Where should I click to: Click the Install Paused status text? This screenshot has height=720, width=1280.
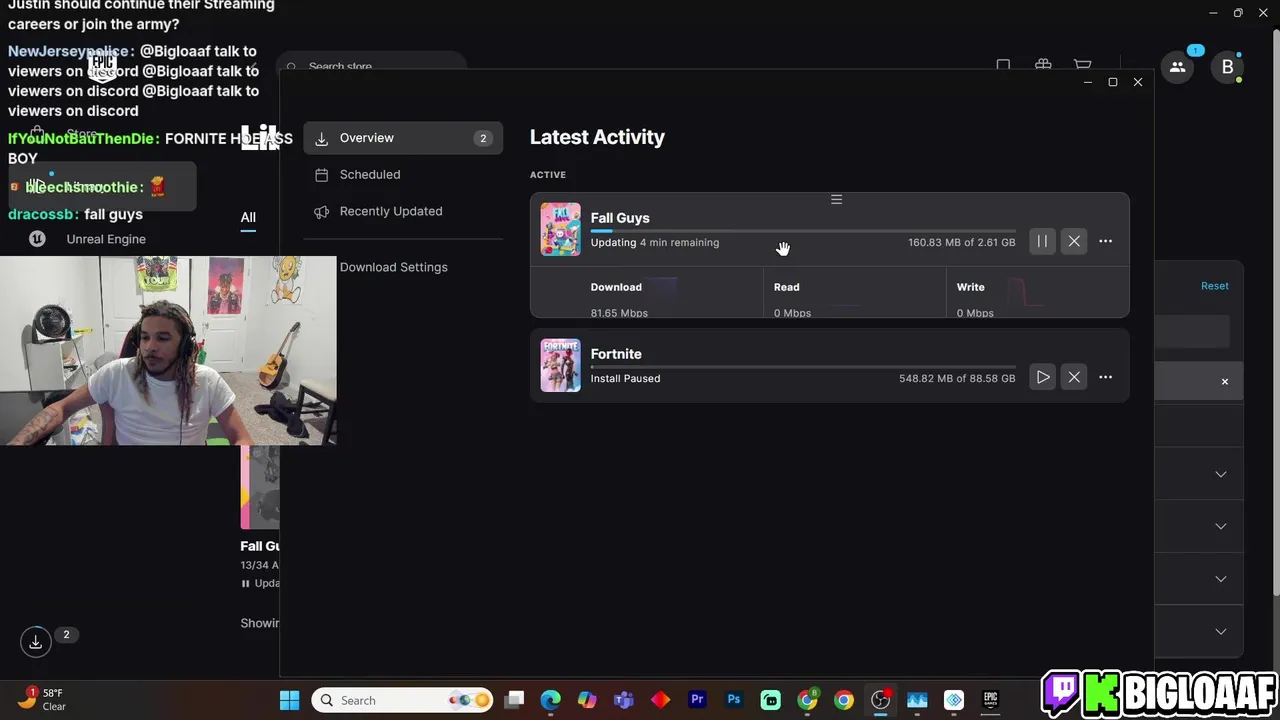tap(625, 378)
